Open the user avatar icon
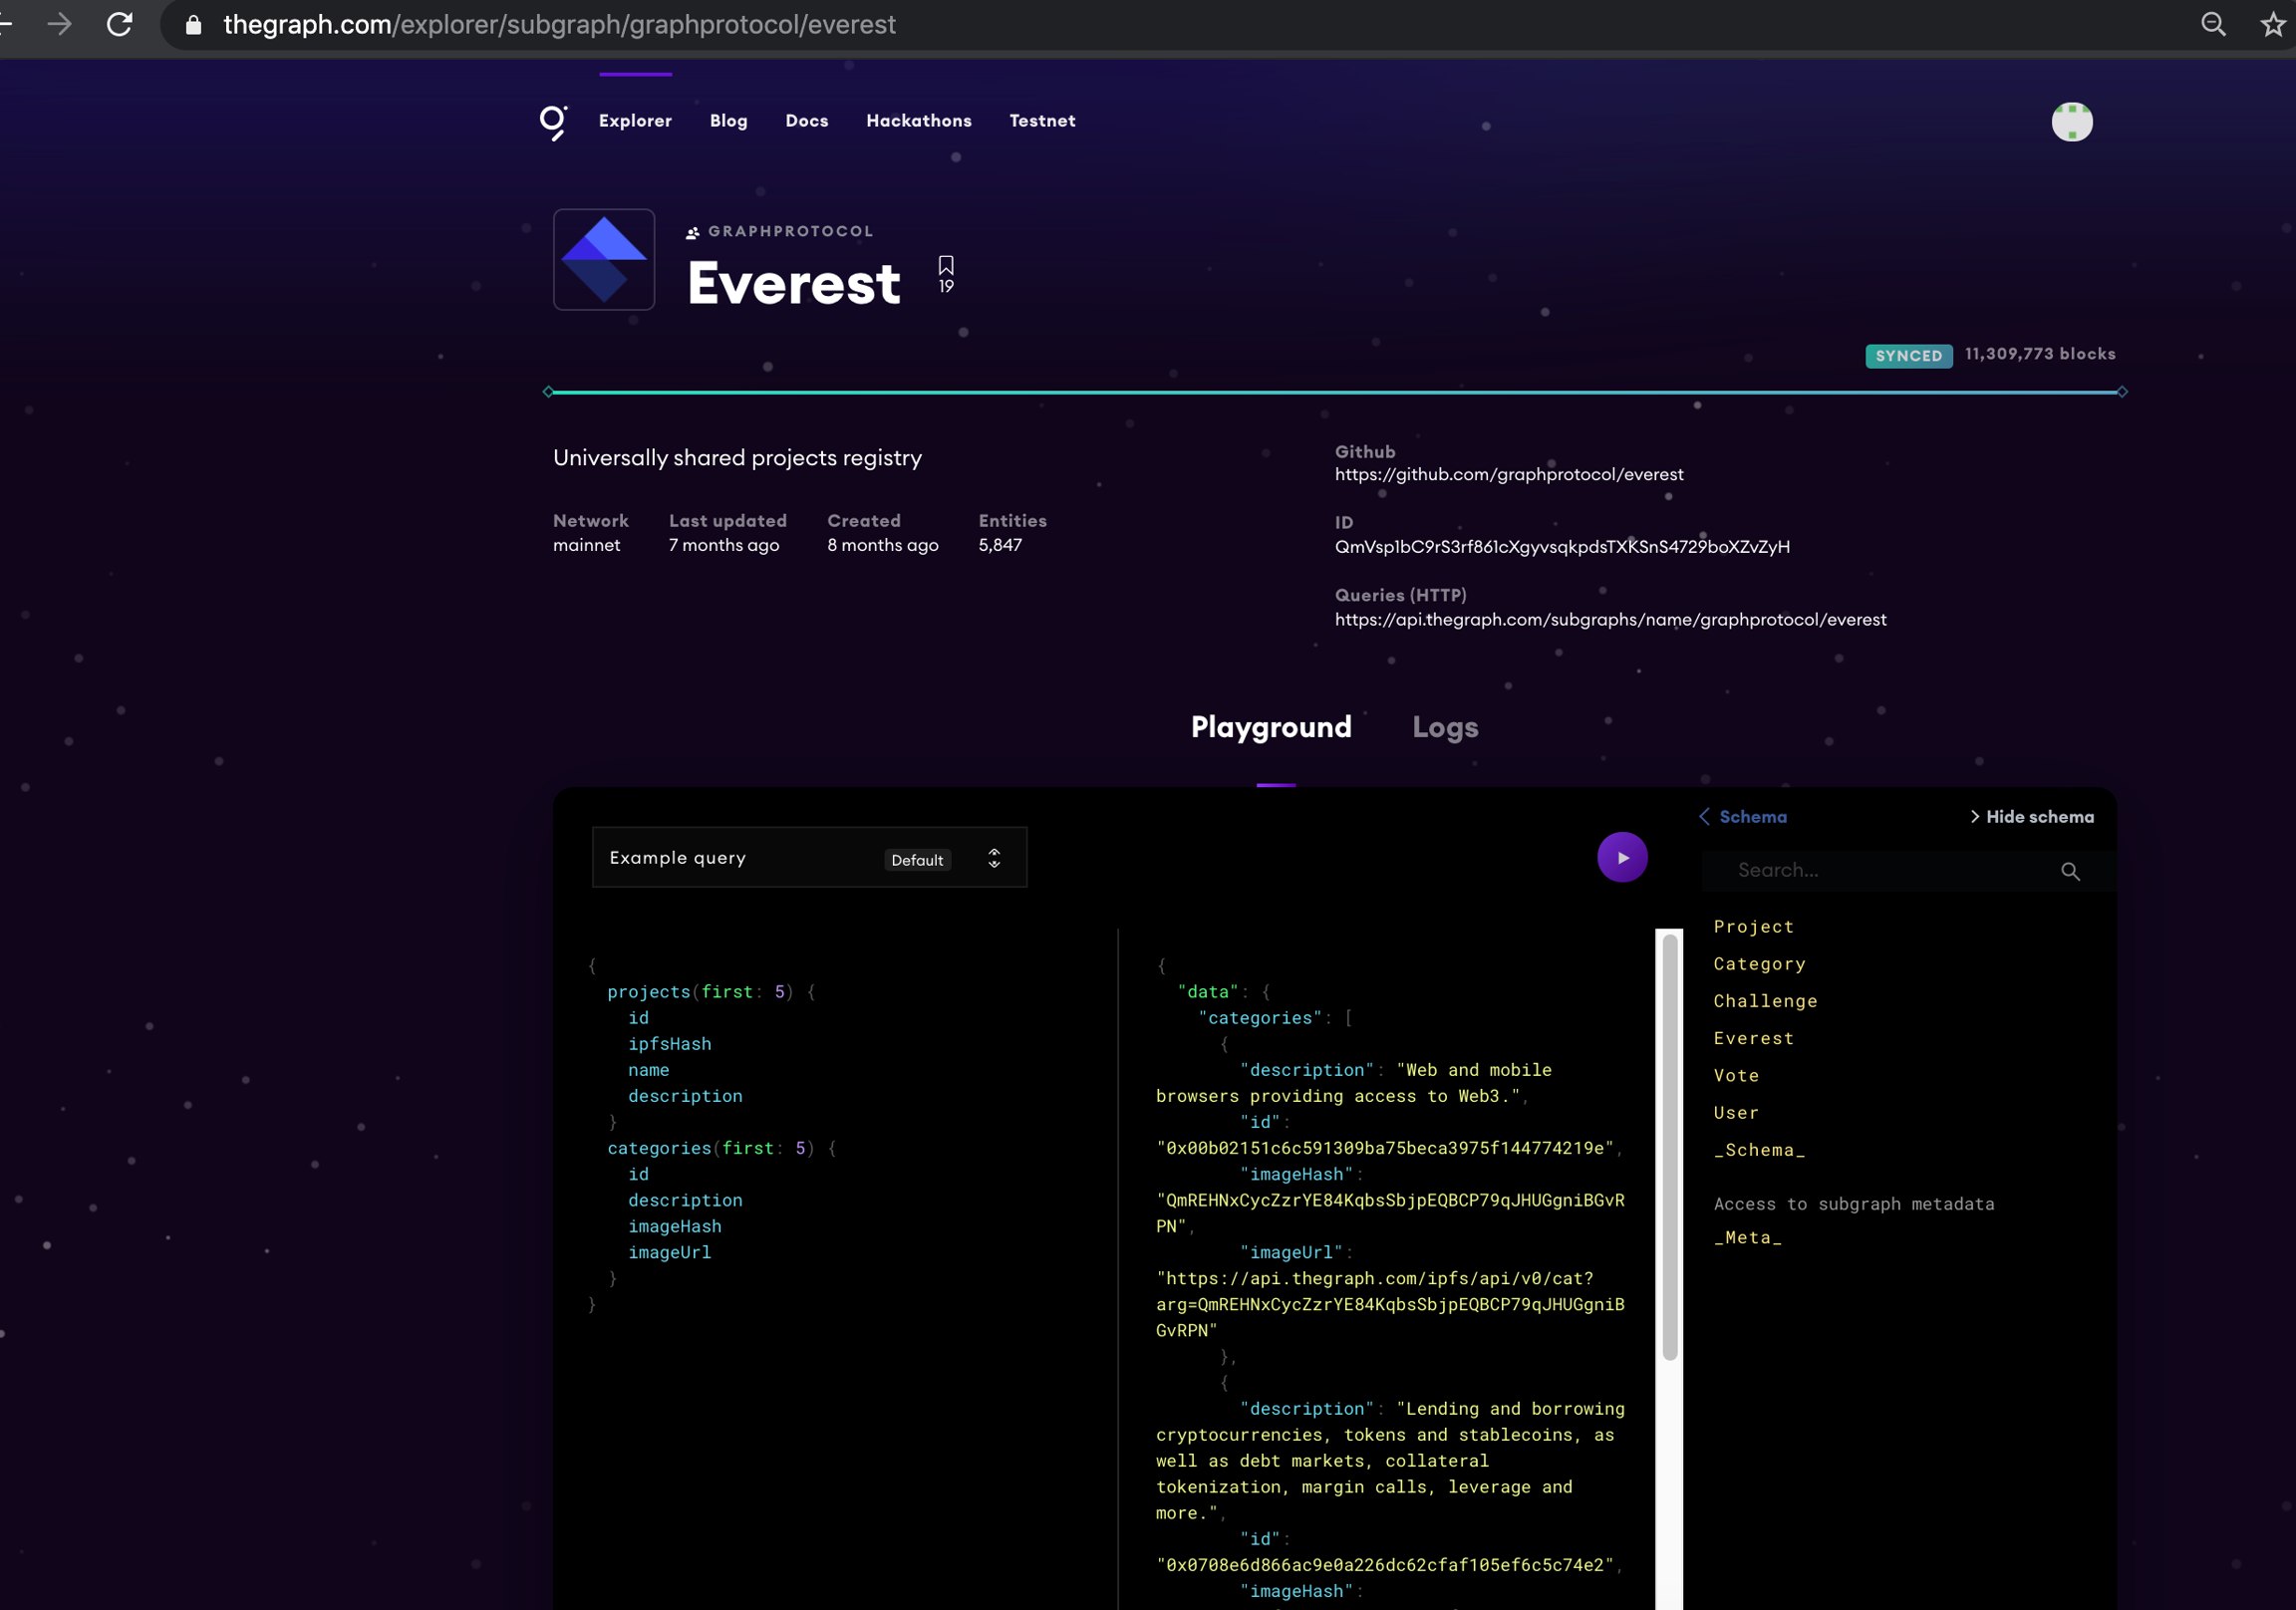The image size is (2296, 1610). click(2071, 122)
